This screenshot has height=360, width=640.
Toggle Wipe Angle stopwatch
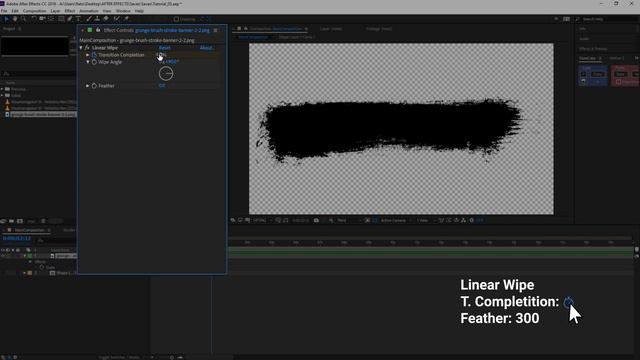(x=94, y=62)
